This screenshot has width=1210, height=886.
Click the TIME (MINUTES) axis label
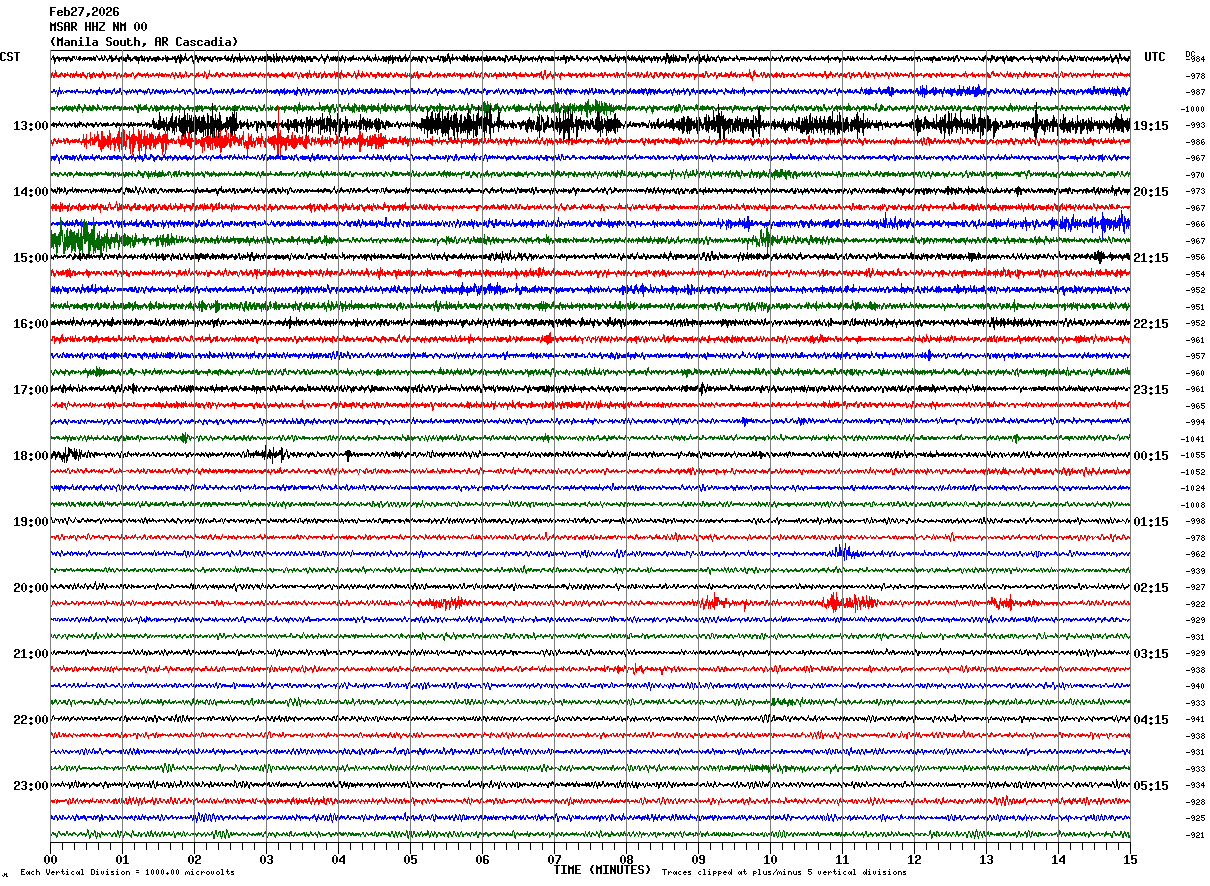click(x=602, y=870)
